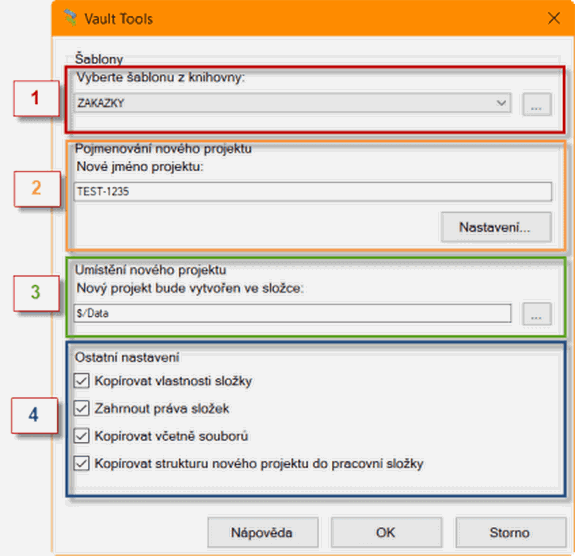The width and height of the screenshot is (575, 556).
Task: Select the ZAKAZKY template combo box
Action: [292, 103]
